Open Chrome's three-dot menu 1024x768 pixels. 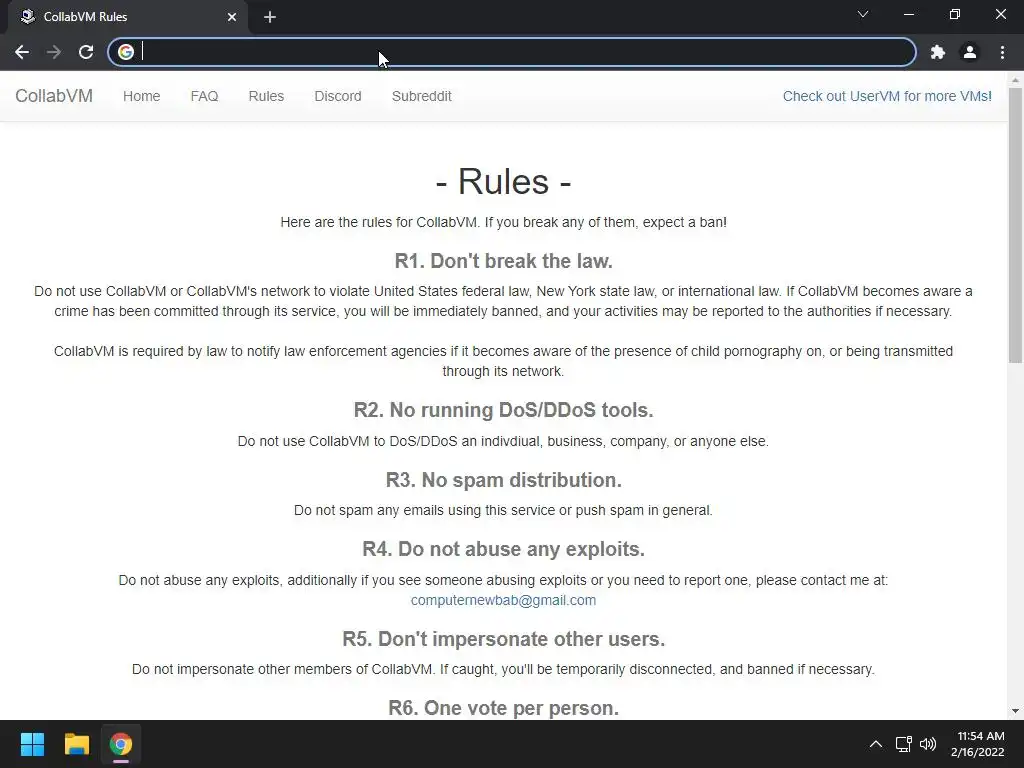pyautogui.click(x=1002, y=52)
